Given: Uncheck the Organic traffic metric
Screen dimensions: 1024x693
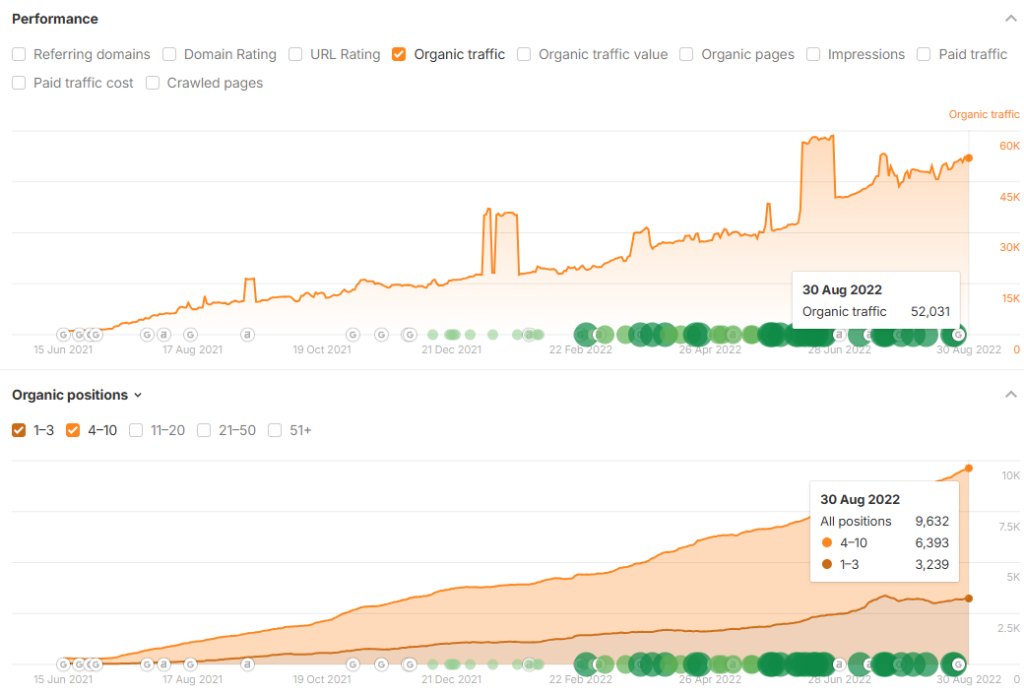Looking at the screenshot, I should (399, 55).
